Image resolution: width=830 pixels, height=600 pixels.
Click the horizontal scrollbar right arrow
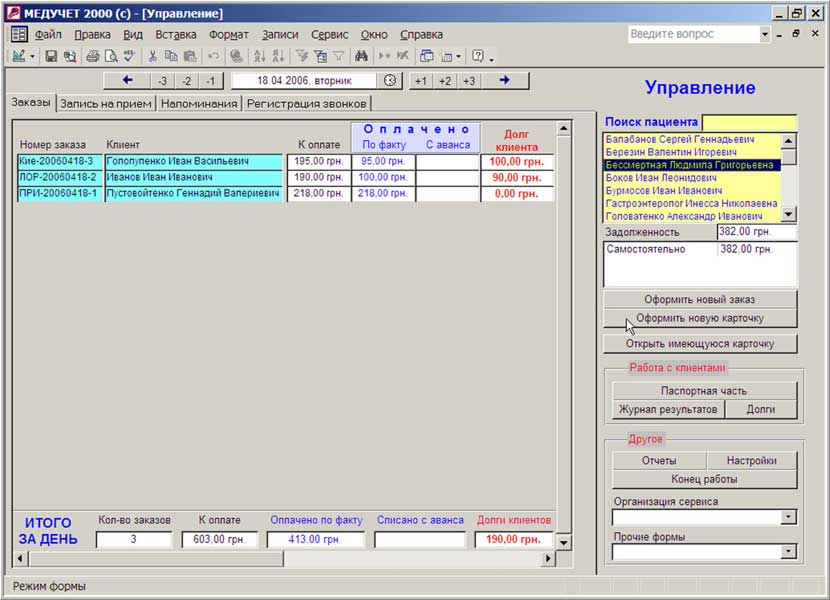tap(548, 558)
